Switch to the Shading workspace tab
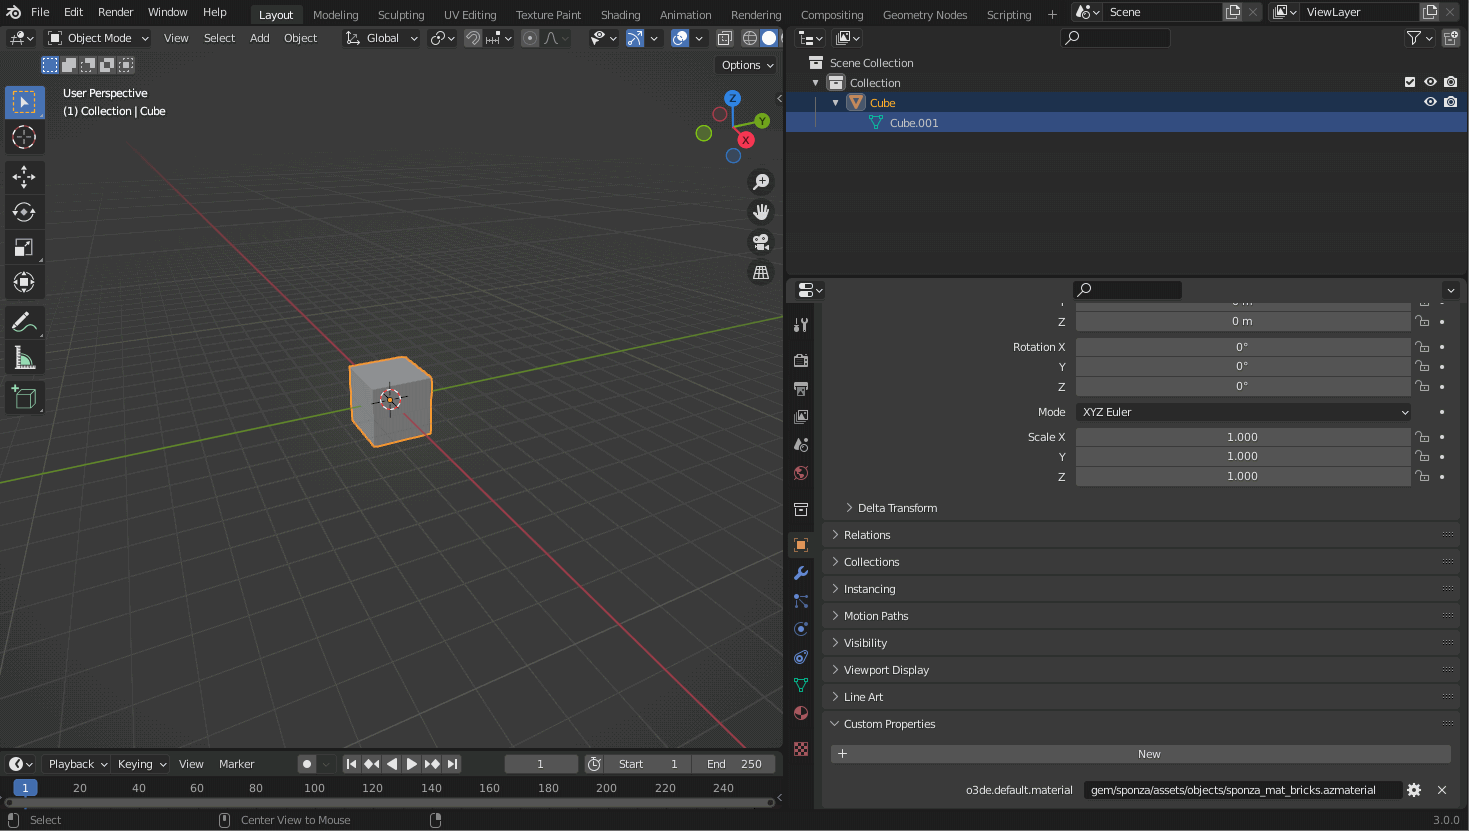Screen dimensions: 1469x831 coord(620,14)
